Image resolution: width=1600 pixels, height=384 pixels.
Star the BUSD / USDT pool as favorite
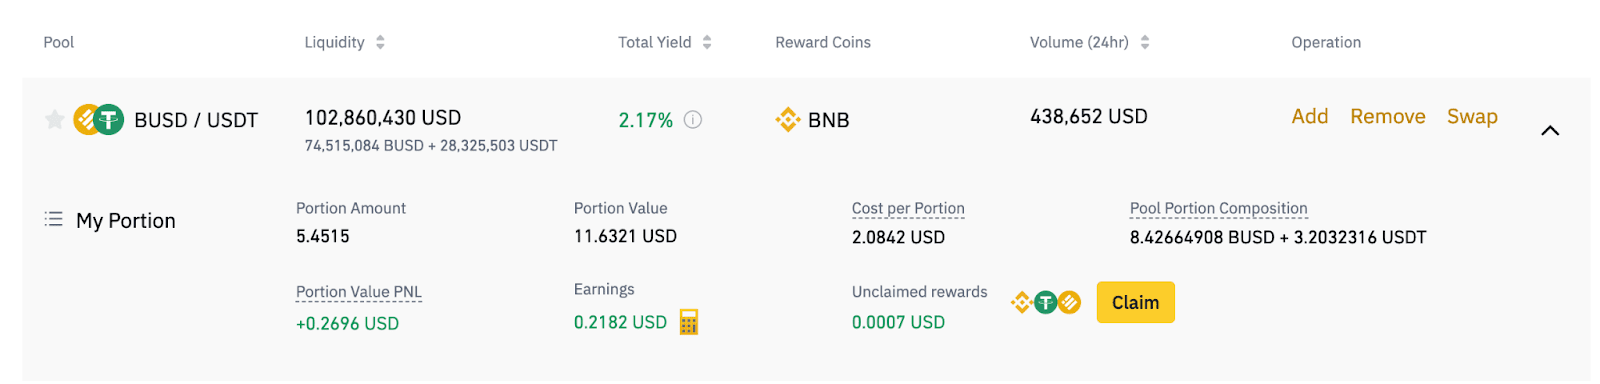tap(55, 120)
